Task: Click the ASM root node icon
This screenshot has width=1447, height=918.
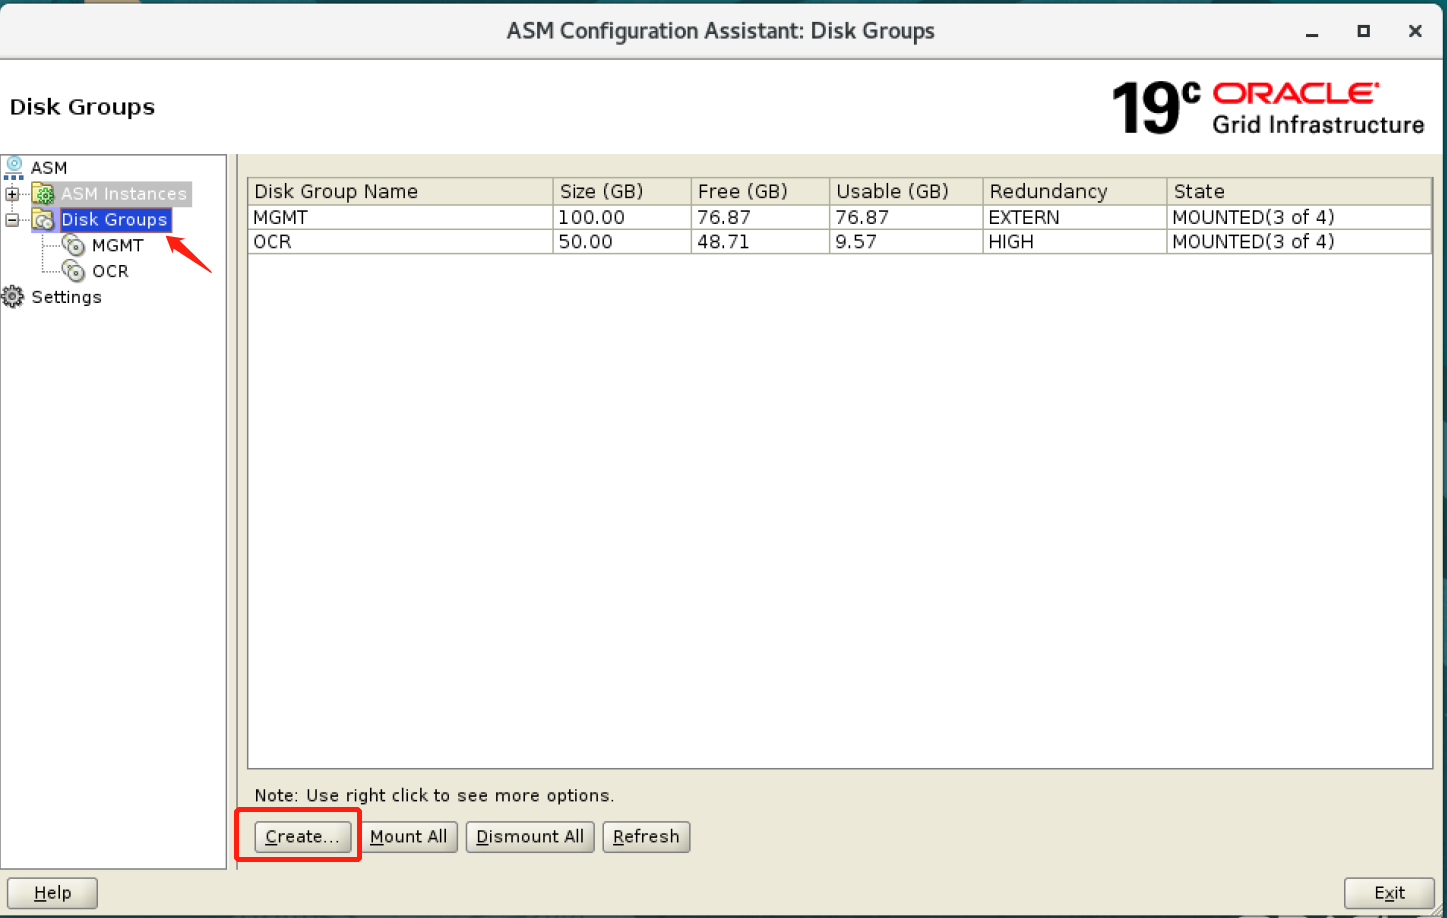Action: coord(14,167)
